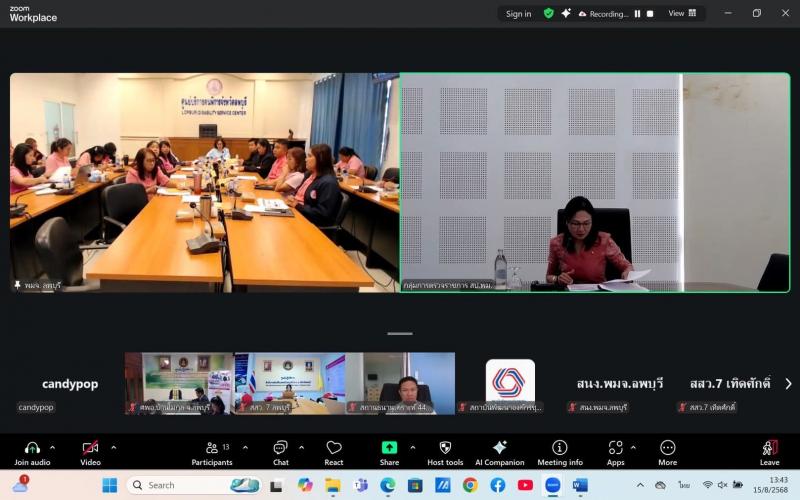
Task: Click the Recording cloud indicator
Action: [603, 14]
